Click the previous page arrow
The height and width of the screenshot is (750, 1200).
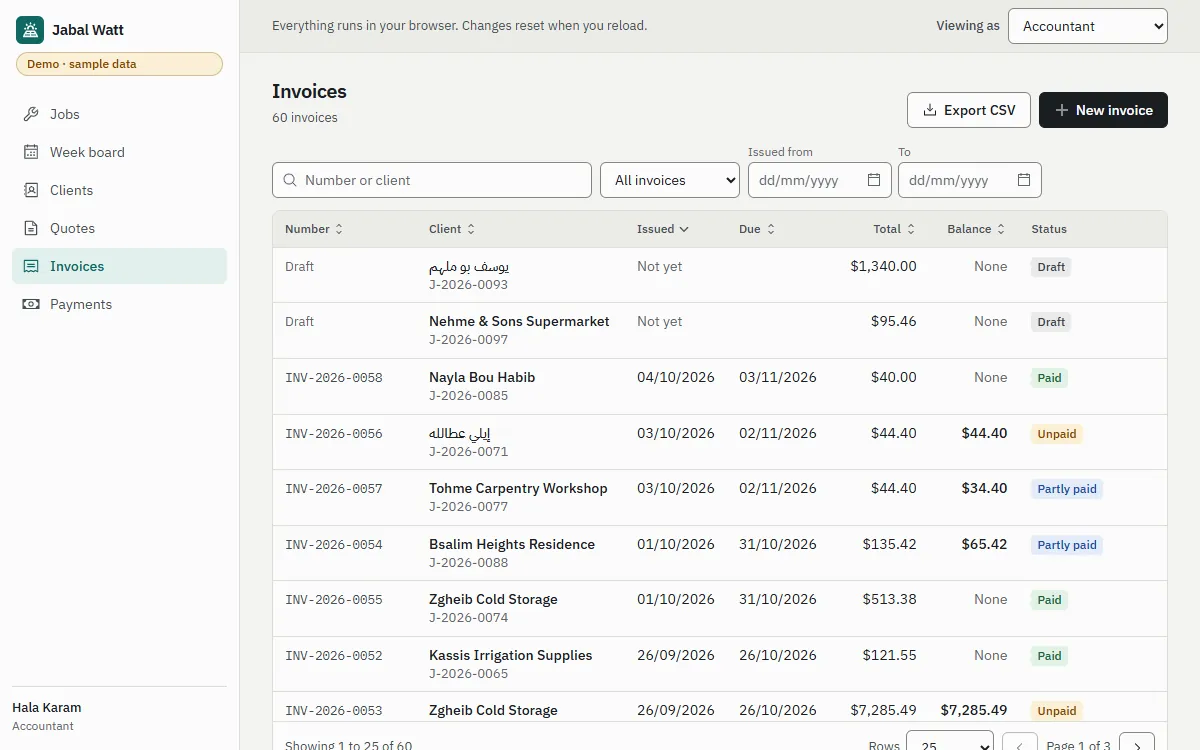point(1019,742)
